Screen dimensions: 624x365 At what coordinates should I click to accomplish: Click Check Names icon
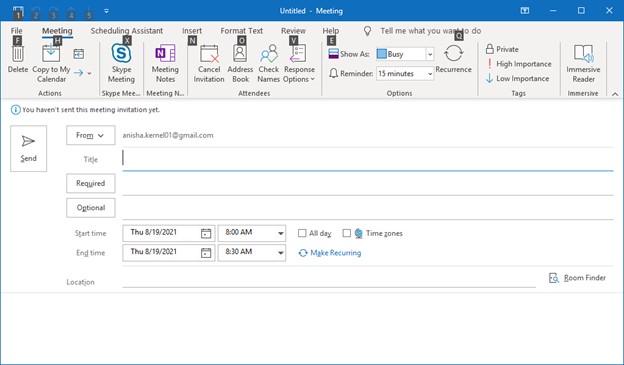[x=269, y=54]
